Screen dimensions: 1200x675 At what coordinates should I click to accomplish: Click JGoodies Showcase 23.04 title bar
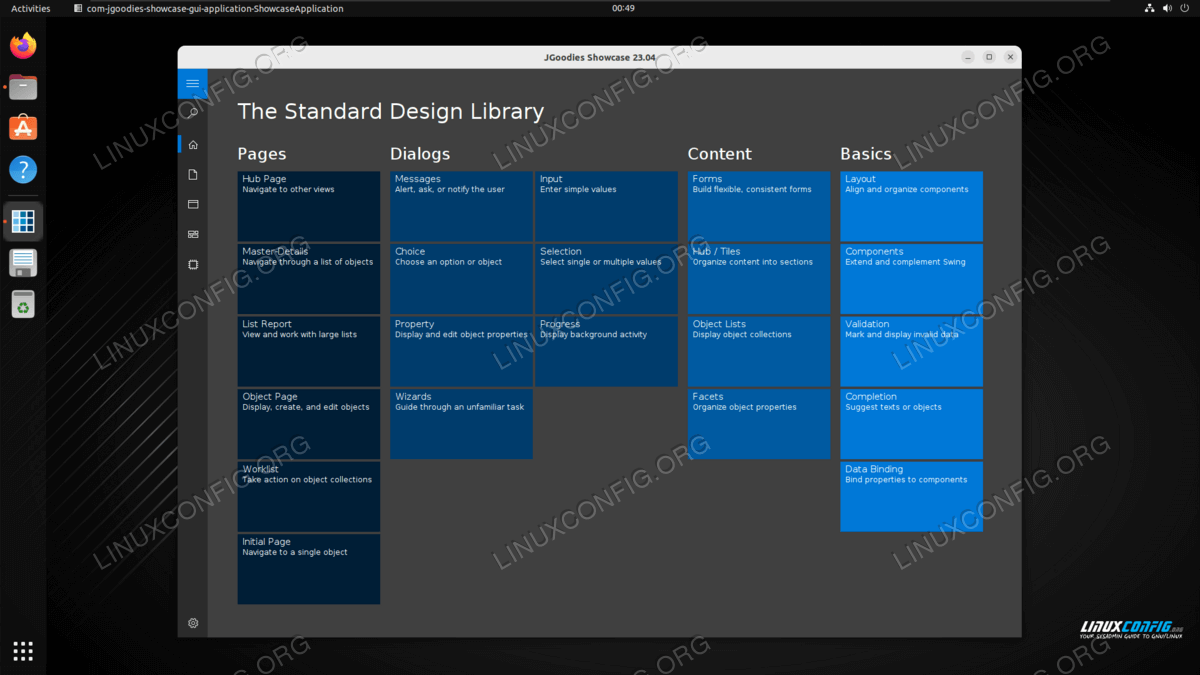tap(599, 57)
